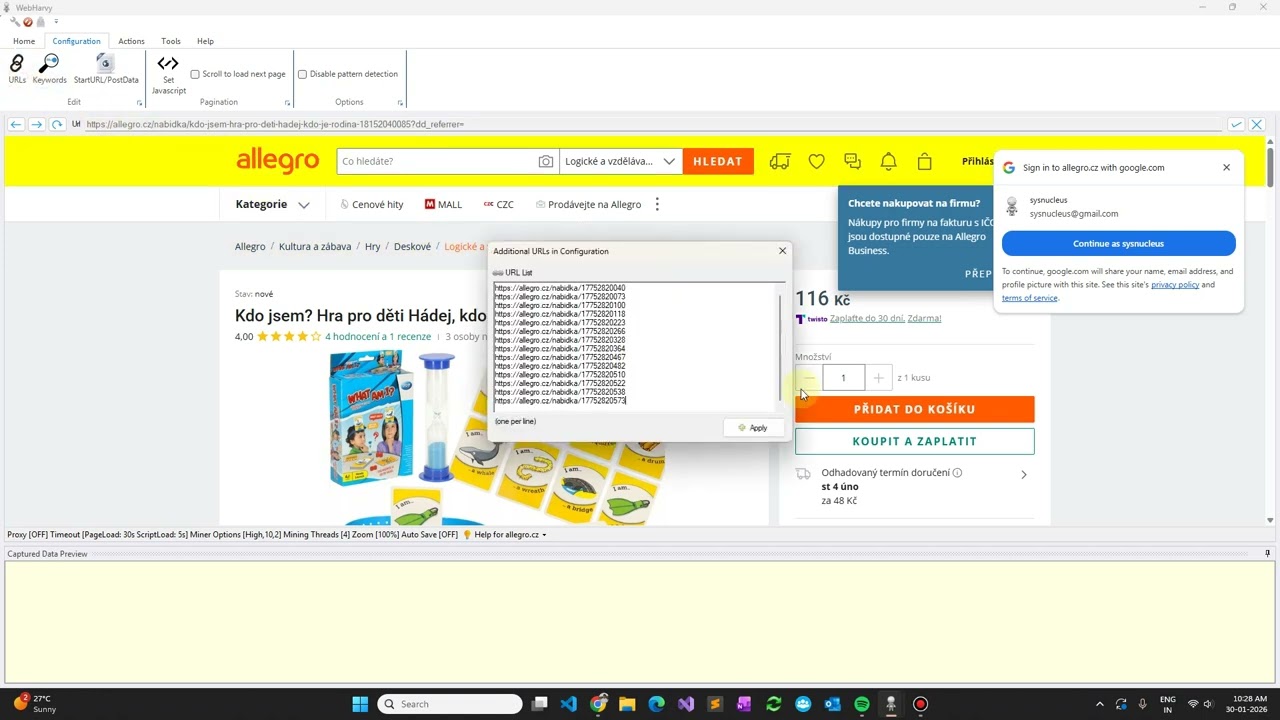
Task: Open Allegro messages chat icon
Action: tap(852, 161)
